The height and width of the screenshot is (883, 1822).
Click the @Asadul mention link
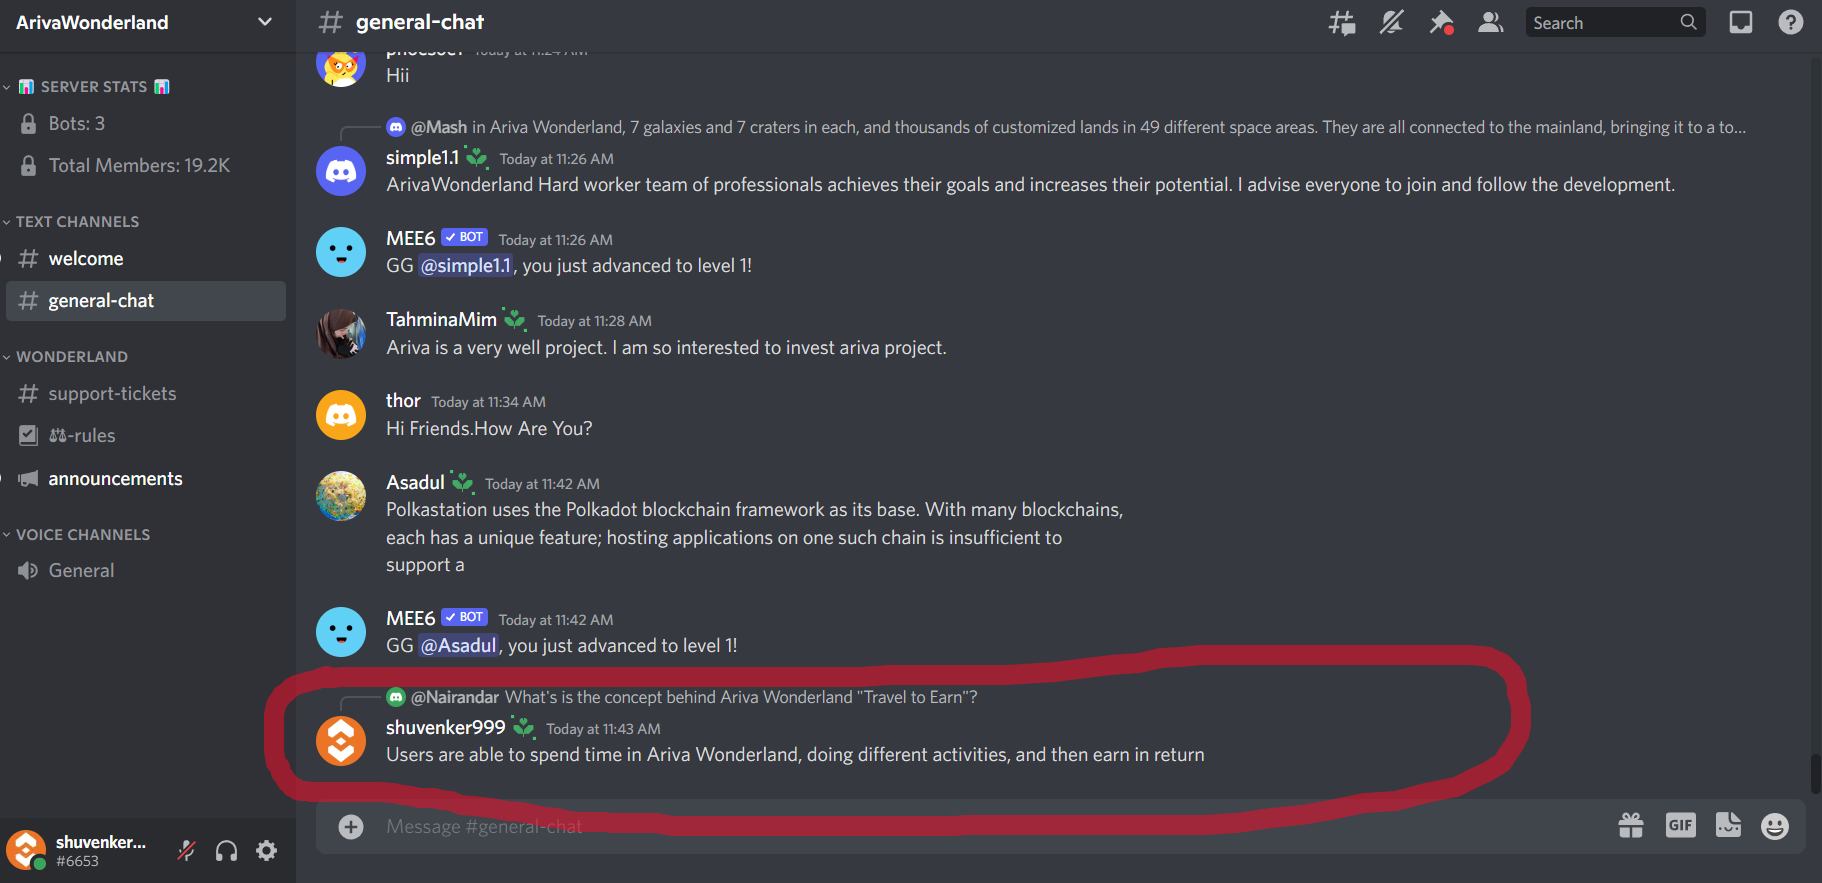pyautogui.click(x=458, y=646)
